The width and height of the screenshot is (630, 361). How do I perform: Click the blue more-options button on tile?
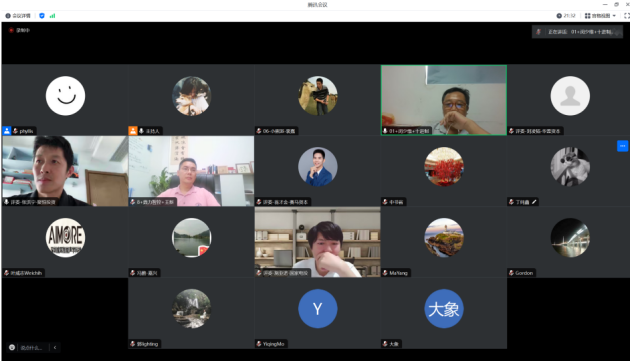622,146
